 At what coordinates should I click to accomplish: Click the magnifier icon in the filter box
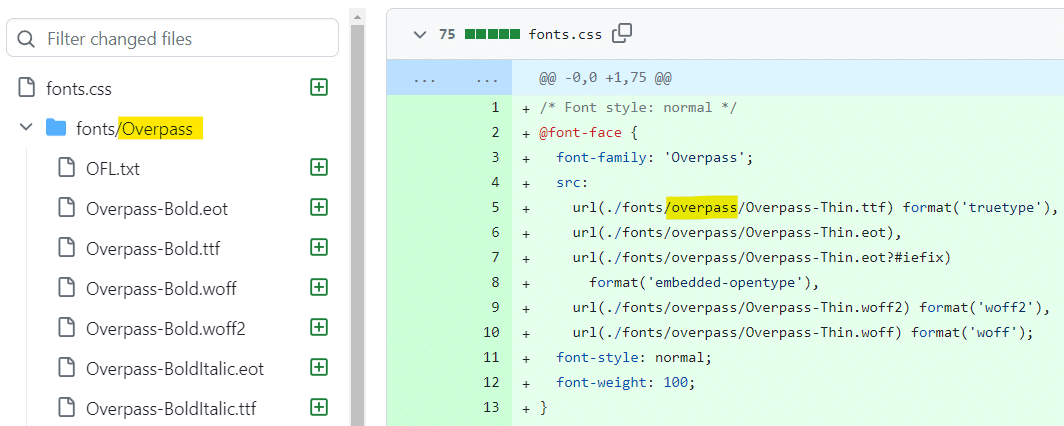pyautogui.click(x=26, y=39)
